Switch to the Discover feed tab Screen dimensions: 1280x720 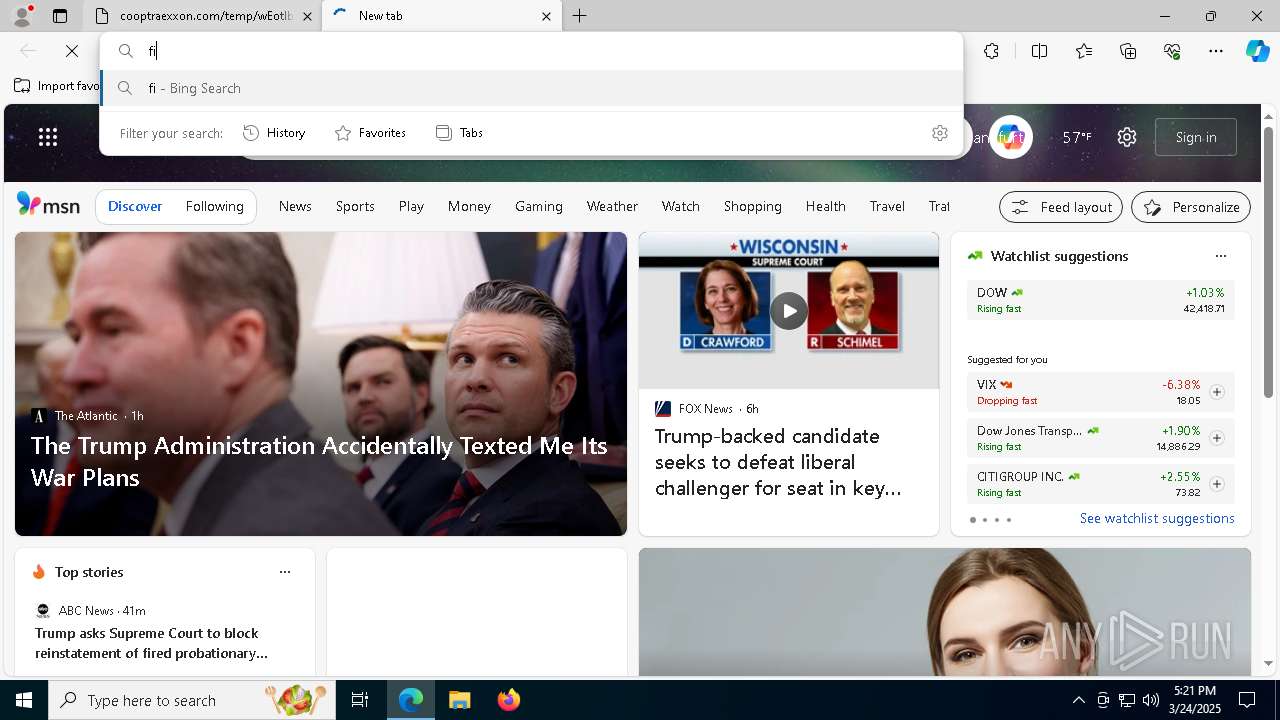[x=135, y=206]
